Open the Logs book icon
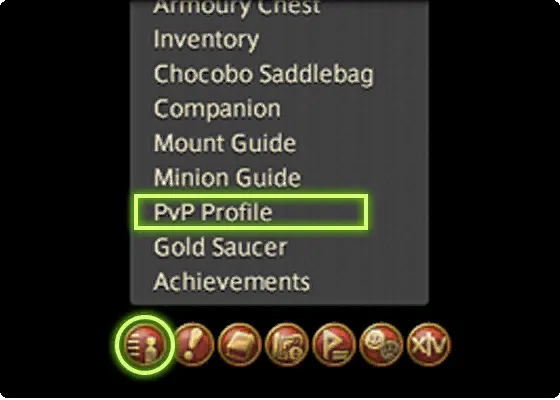The image size is (560, 400). [x=240, y=345]
